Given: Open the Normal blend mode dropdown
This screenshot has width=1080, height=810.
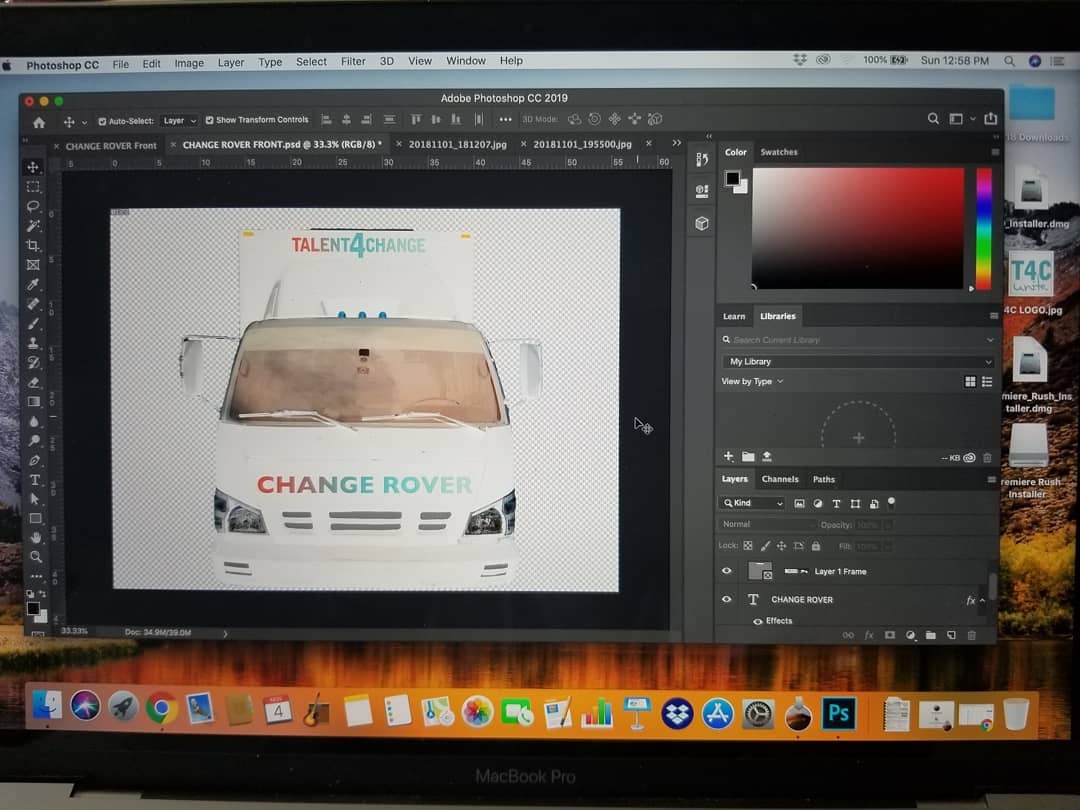Looking at the screenshot, I should pos(766,525).
